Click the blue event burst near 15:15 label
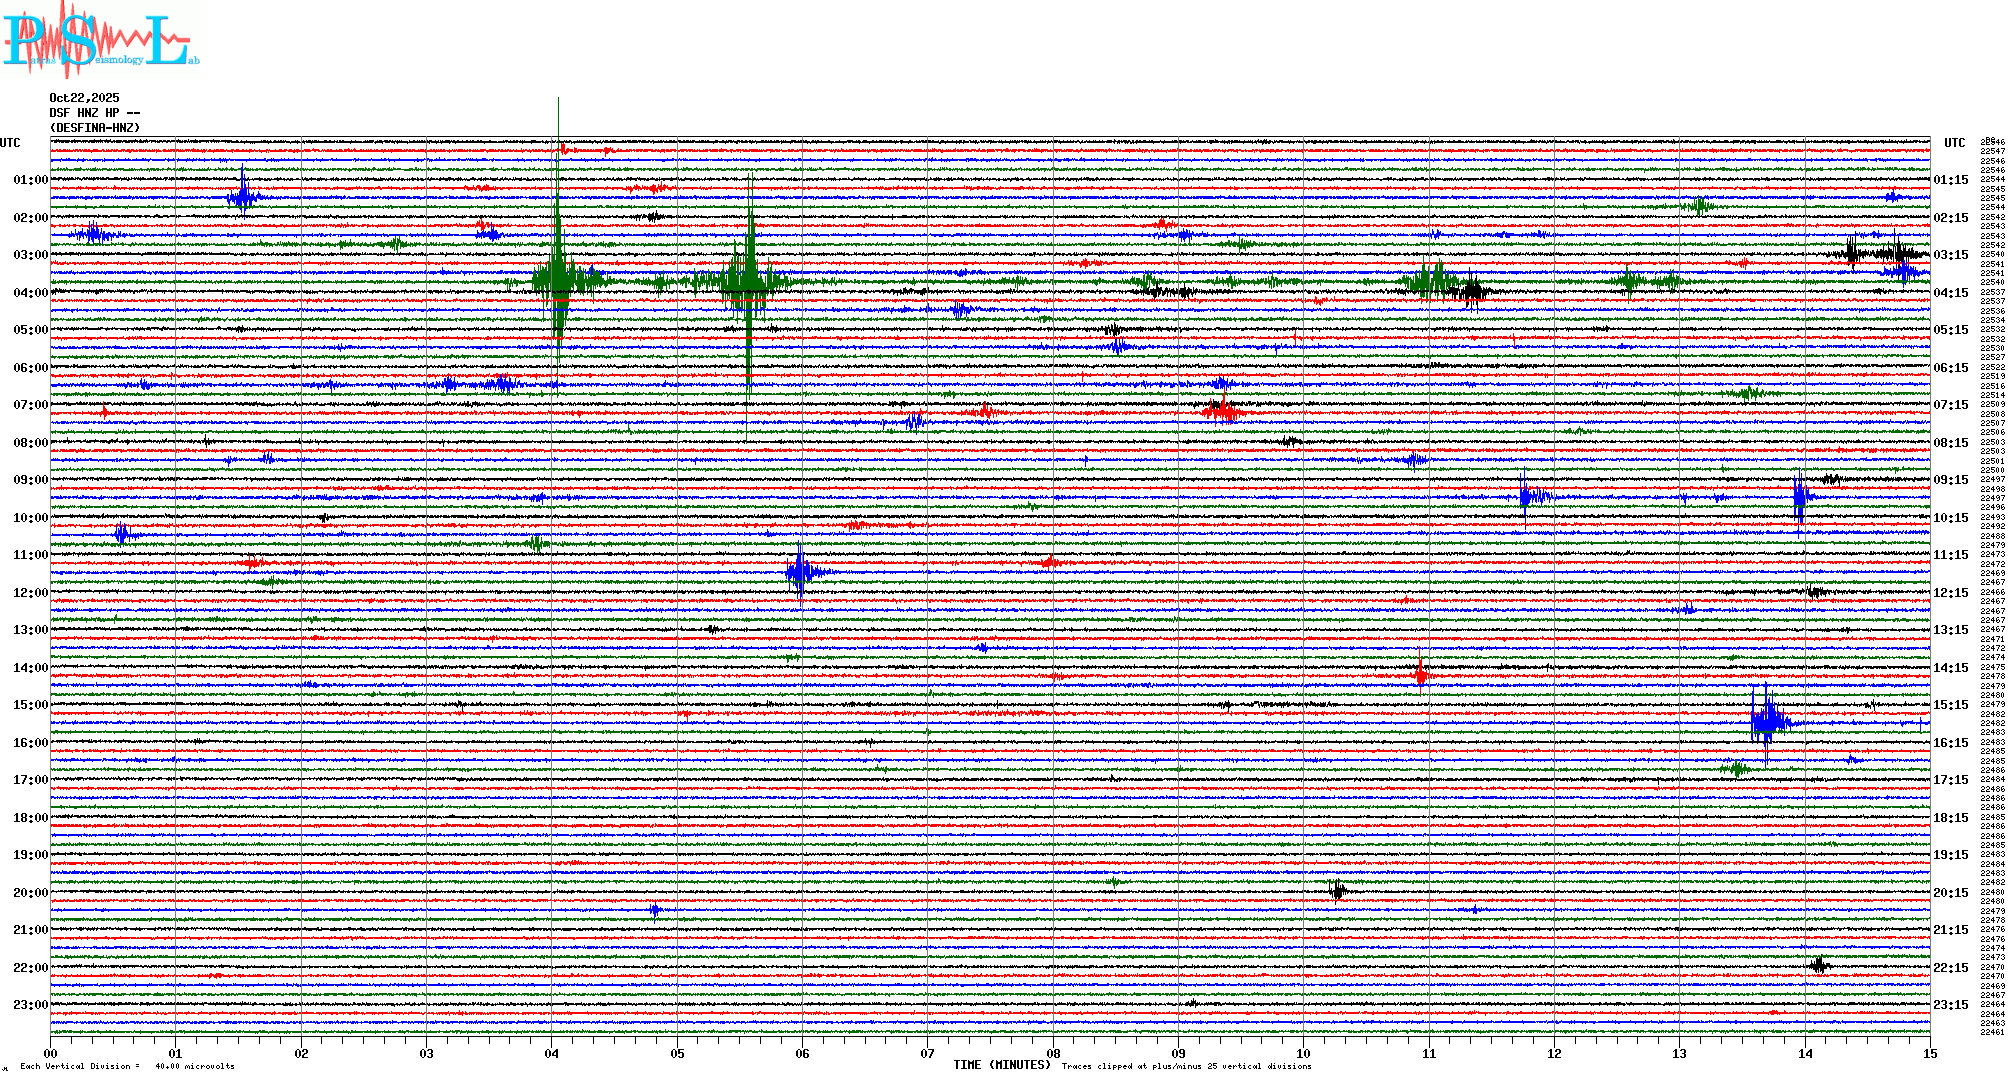The height and width of the screenshot is (1080, 2010). point(1768,720)
